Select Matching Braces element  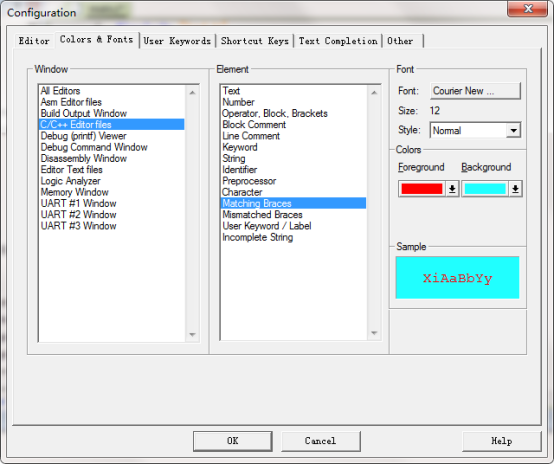point(293,203)
